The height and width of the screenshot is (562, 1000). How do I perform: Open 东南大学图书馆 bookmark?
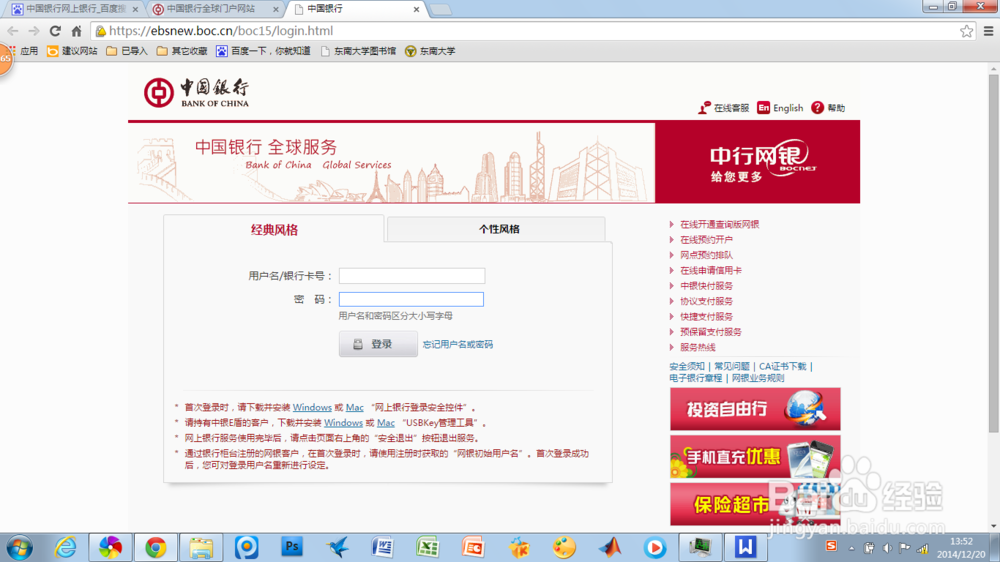coord(358,51)
